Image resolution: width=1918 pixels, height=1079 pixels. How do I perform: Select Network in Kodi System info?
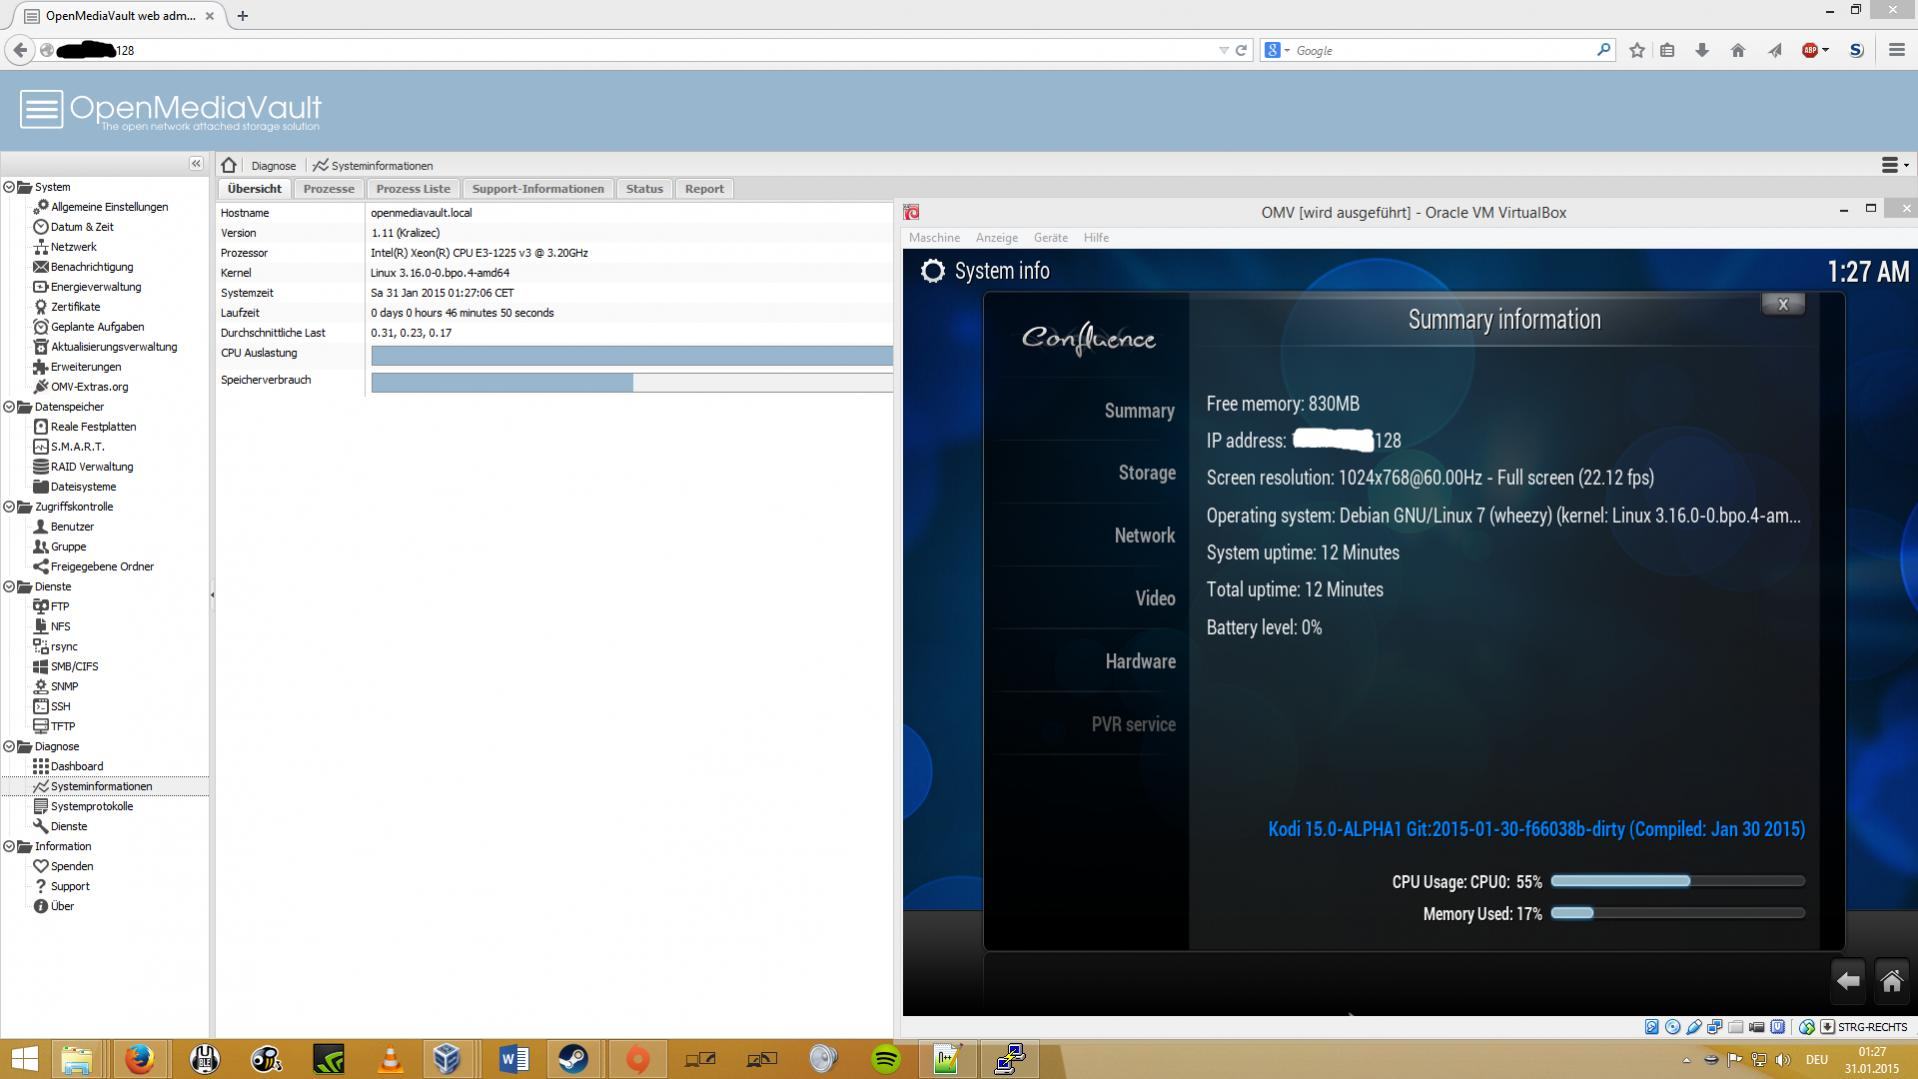[1144, 536]
